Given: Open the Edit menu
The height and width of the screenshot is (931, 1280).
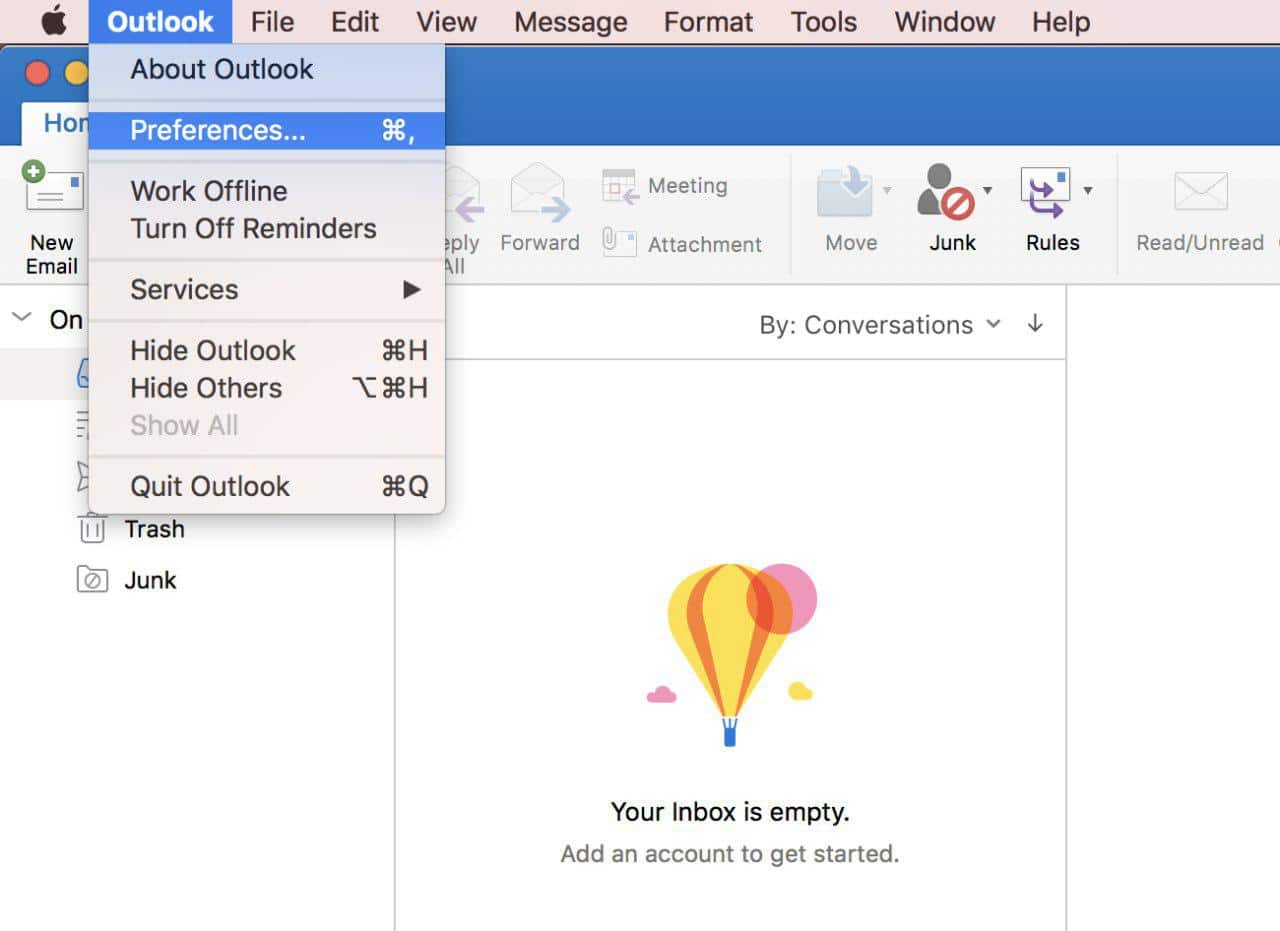Looking at the screenshot, I should click(355, 21).
